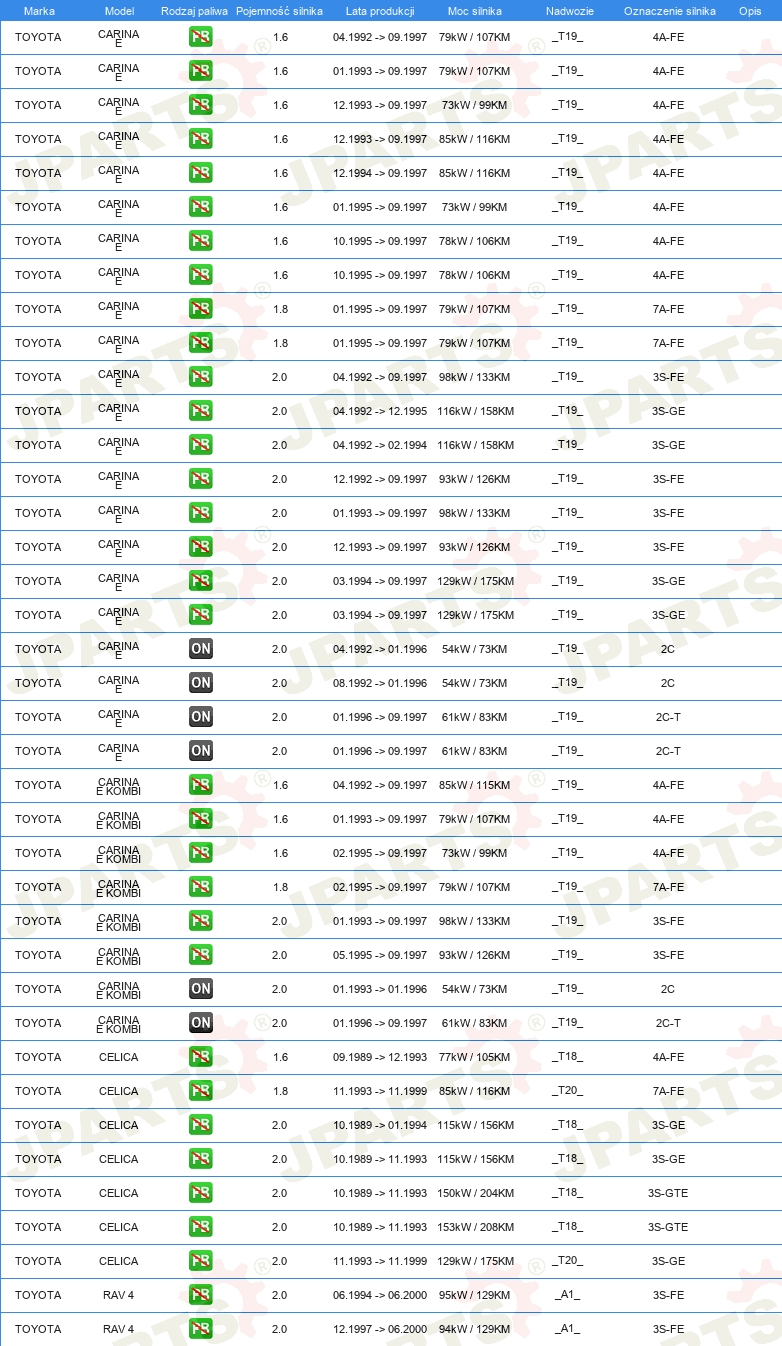This screenshot has width=782, height=1346.
Task: Click the 150kW / 204KM power cell
Action: [x=475, y=1193]
